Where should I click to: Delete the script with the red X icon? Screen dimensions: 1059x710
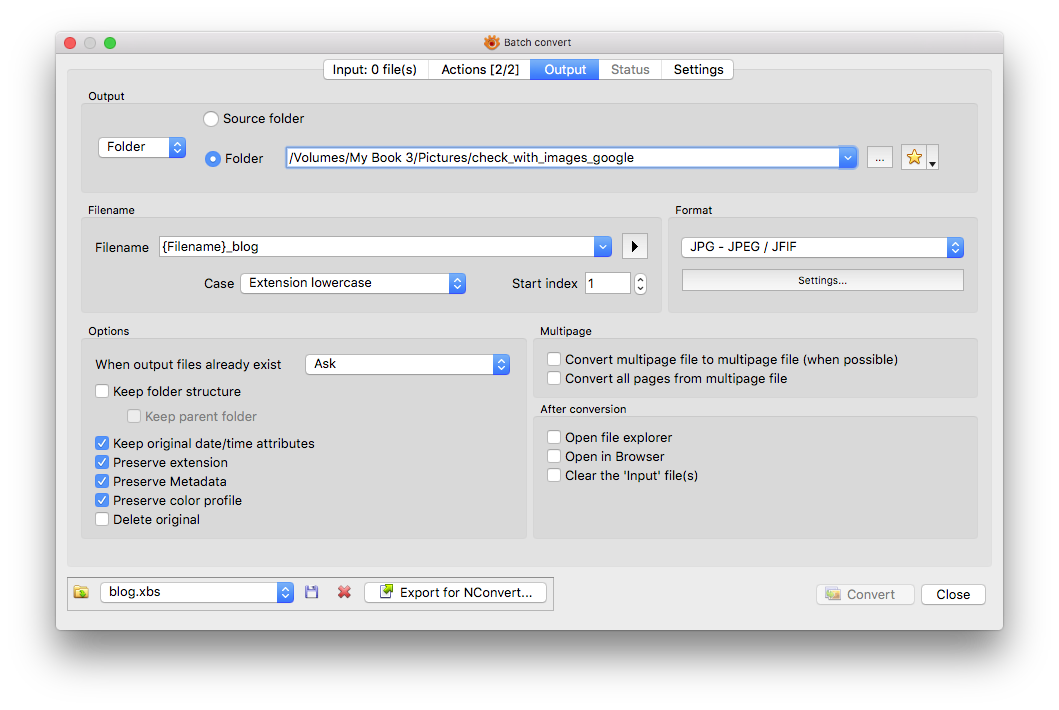(x=344, y=592)
